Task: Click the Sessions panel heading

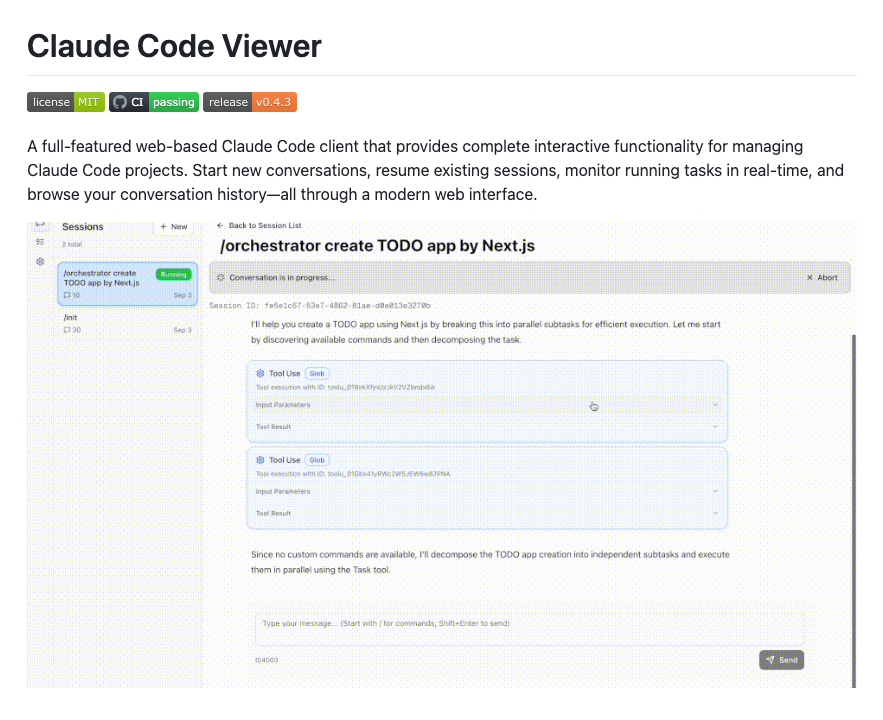Action: pyautogui.click(x=83, y=226)
